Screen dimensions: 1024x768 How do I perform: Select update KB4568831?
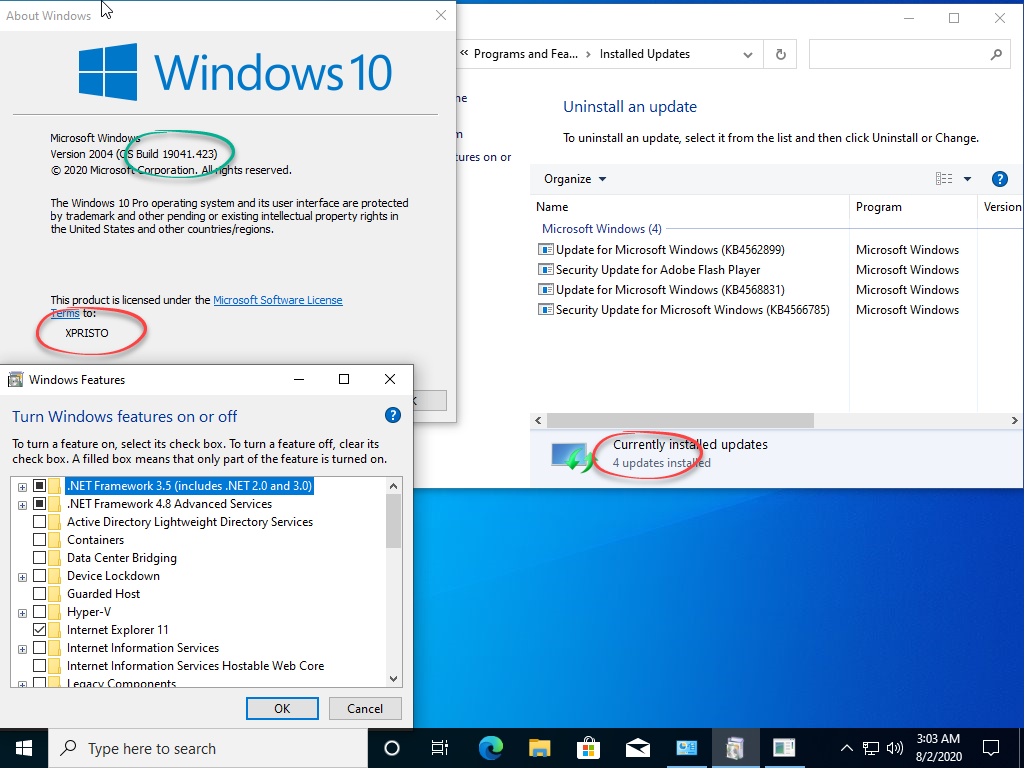[670, 289]
